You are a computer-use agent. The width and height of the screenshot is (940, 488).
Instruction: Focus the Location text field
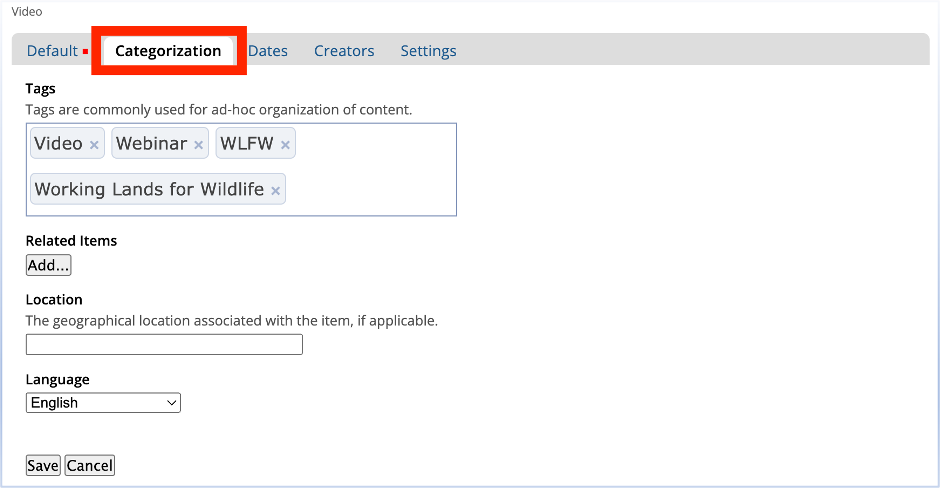coord(164,345)
